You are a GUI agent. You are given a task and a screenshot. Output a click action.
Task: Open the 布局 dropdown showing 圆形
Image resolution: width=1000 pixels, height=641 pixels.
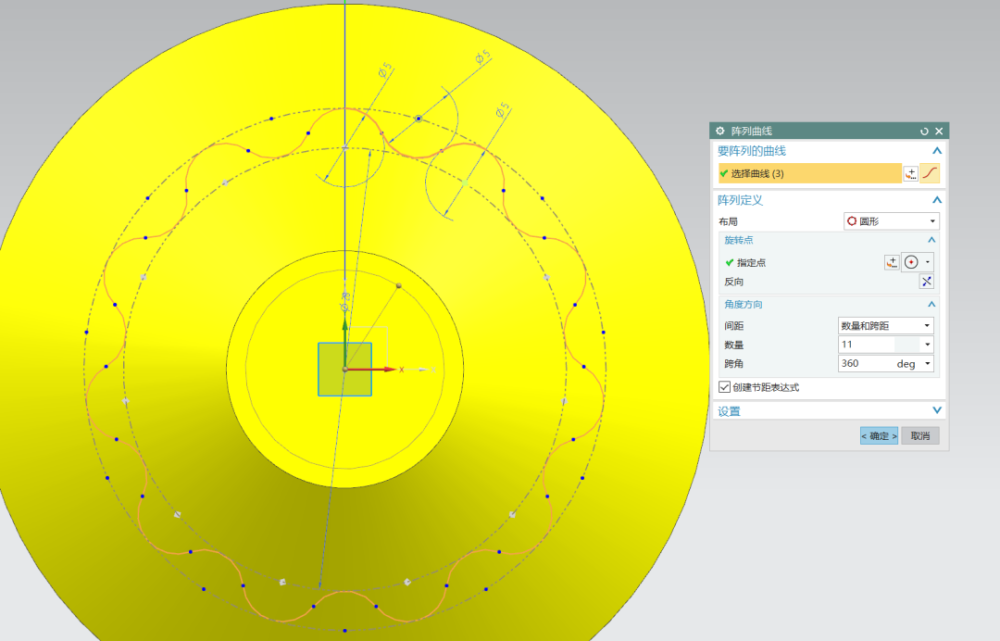click(x=891, y=221)
